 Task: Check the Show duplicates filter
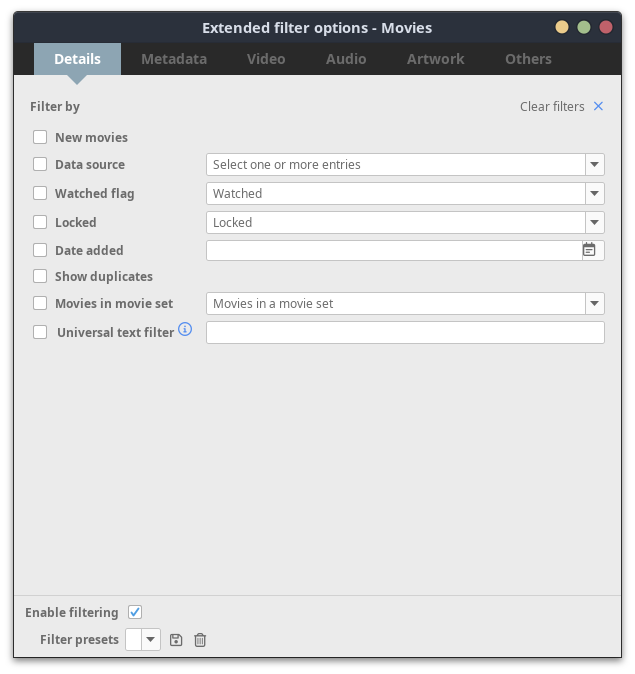coord(40,277)
